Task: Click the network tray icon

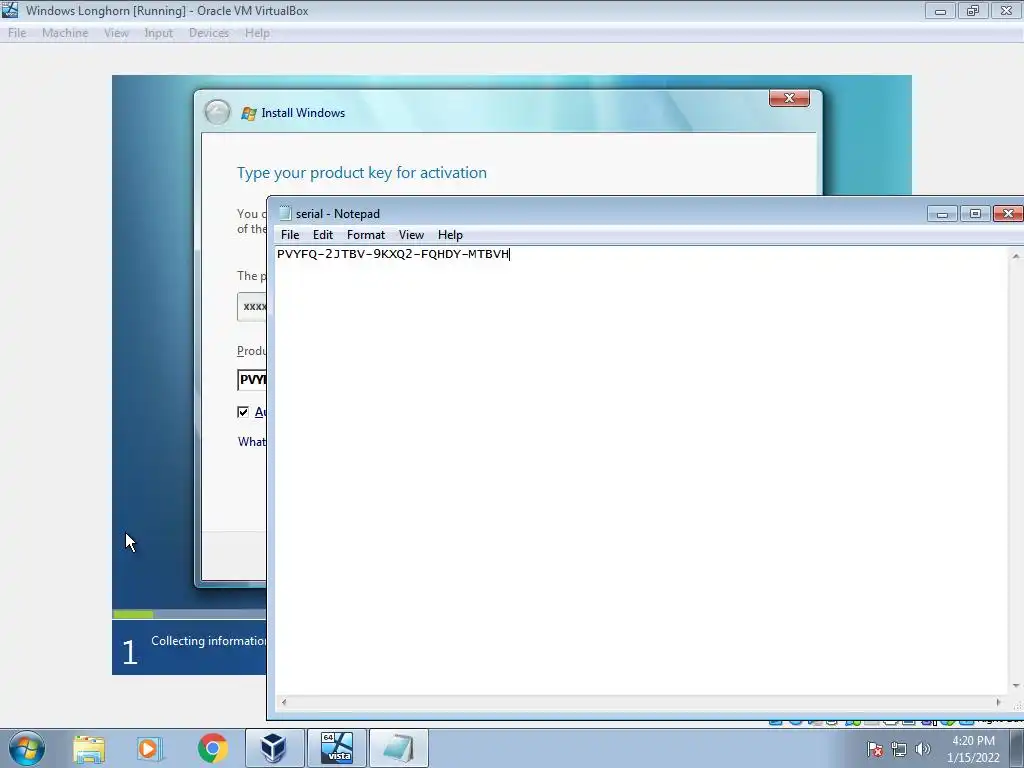Action: 899,749
